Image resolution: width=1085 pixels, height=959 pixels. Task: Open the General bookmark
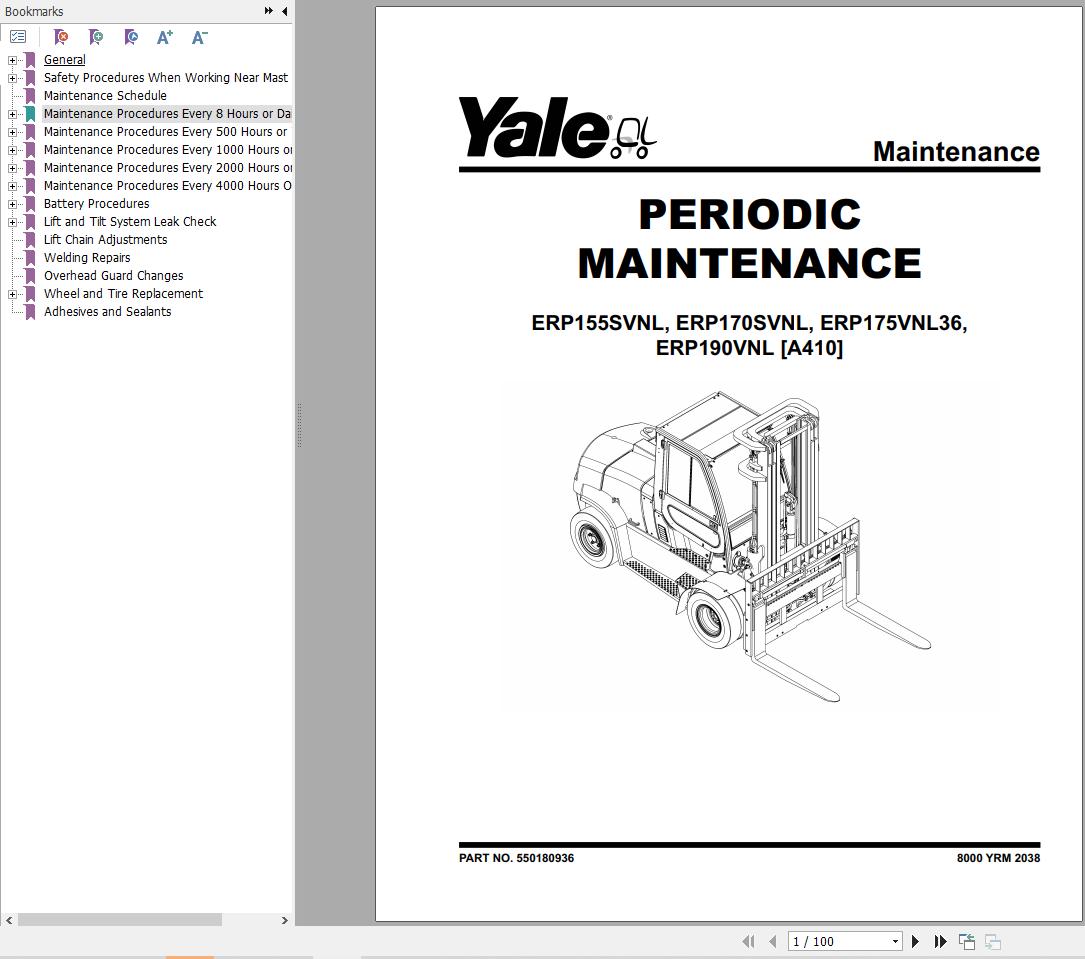tap(64, 60)
